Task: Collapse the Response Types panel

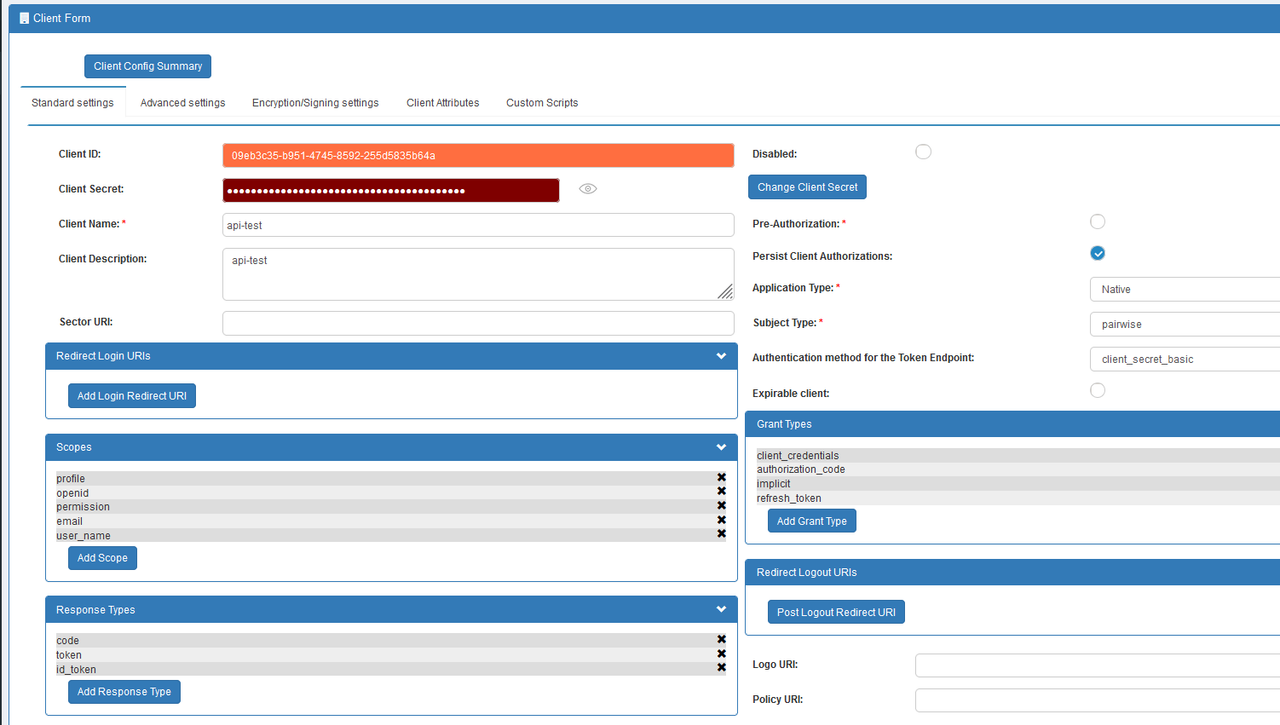Action: 721,609
